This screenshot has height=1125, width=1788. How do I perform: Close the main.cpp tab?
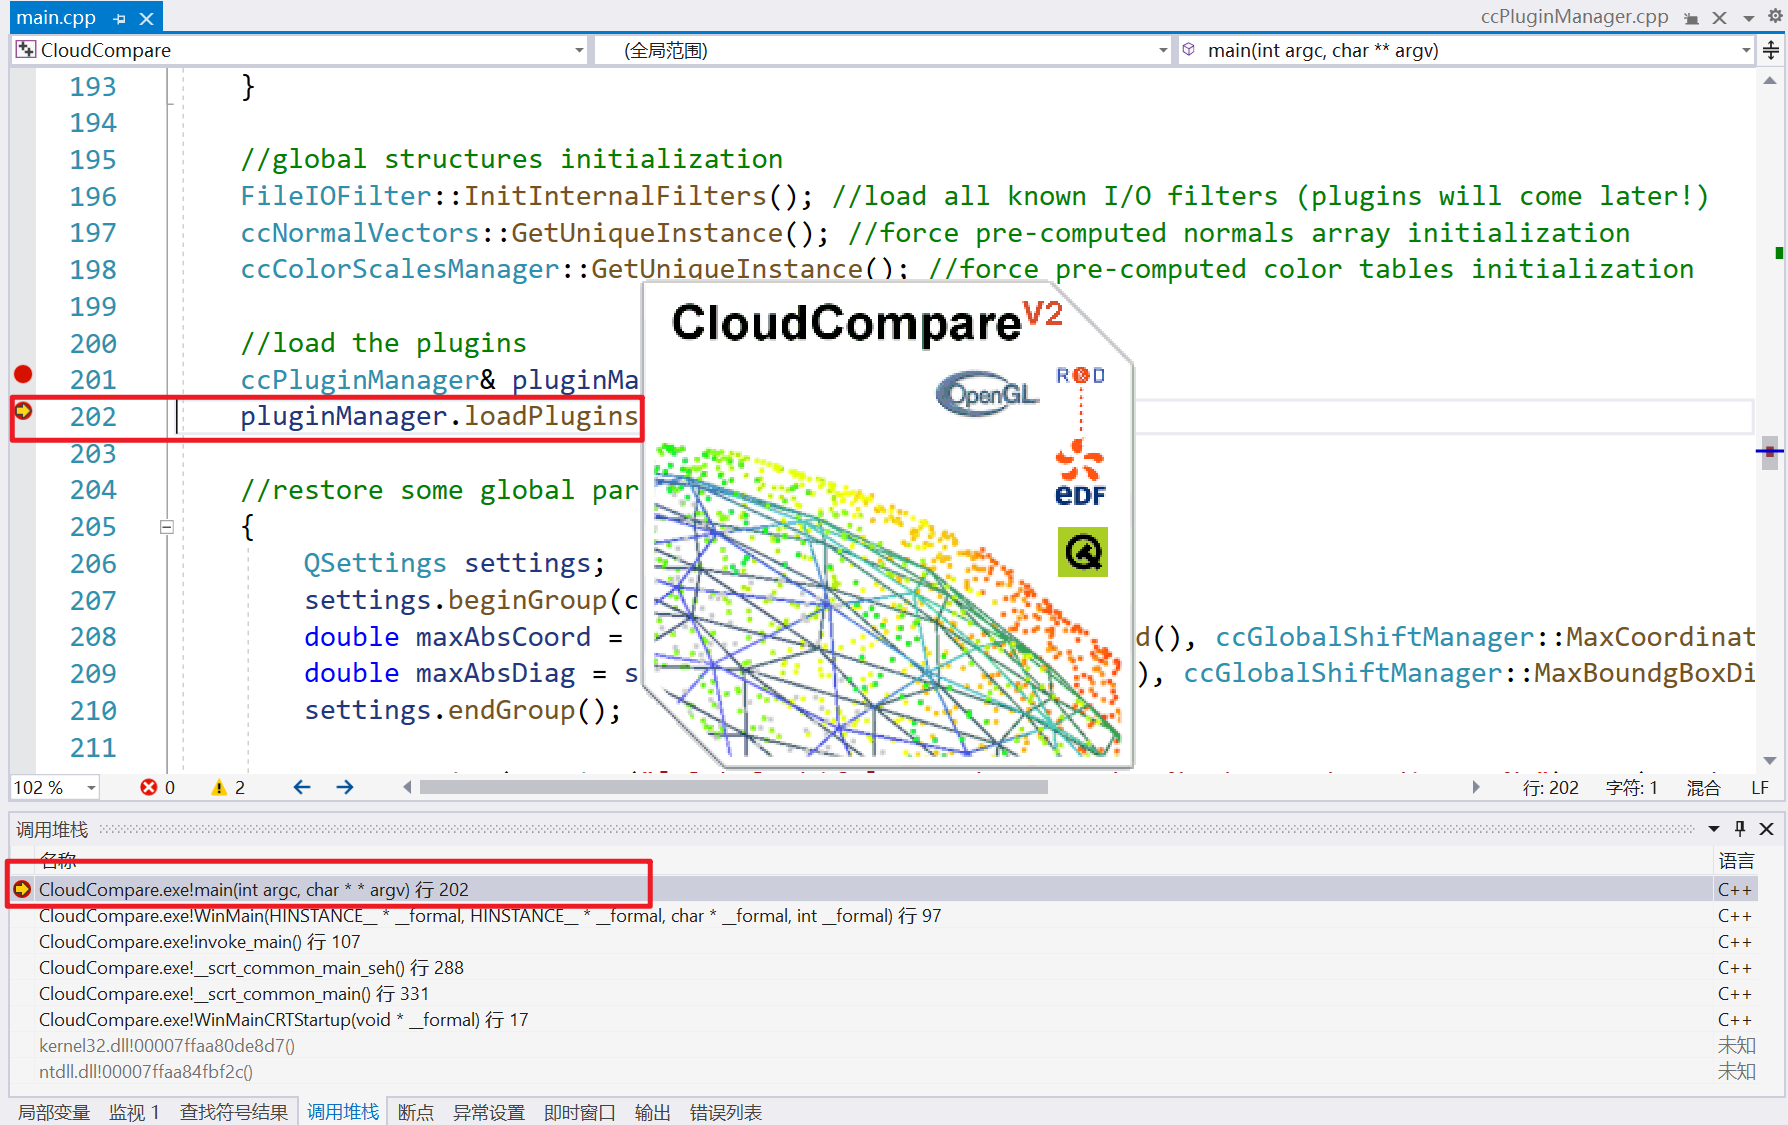coord(147,18)
